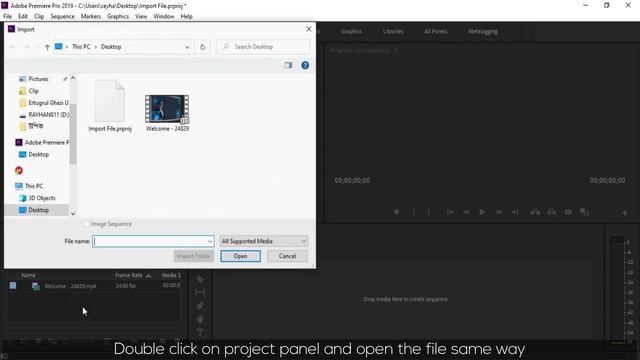
Task: Toggle the preview pane icon in the Import dialog
Action: 288,65
